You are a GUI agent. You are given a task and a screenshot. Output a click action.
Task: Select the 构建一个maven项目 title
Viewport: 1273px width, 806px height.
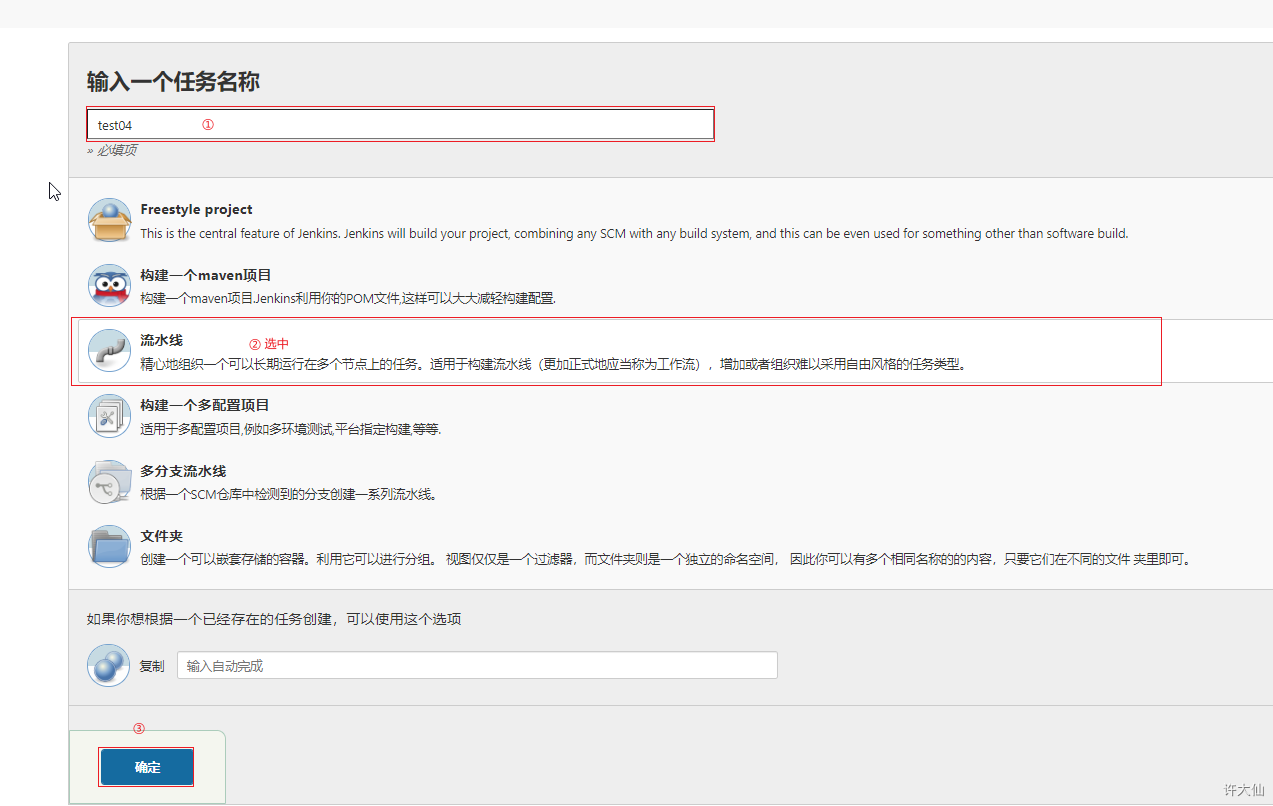pyautogui.click(x=206, y=275)
